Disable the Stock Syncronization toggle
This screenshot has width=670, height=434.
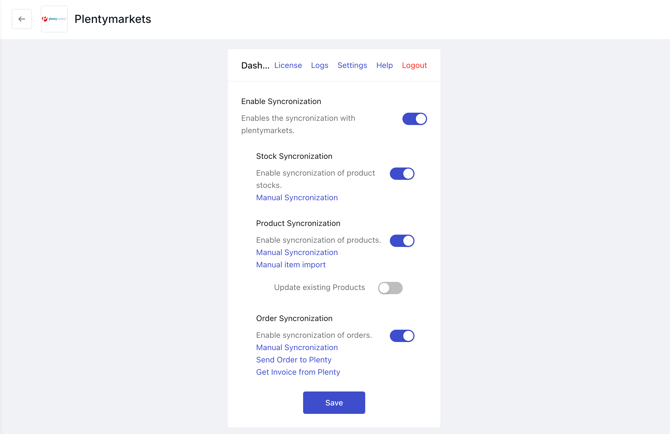402,174
